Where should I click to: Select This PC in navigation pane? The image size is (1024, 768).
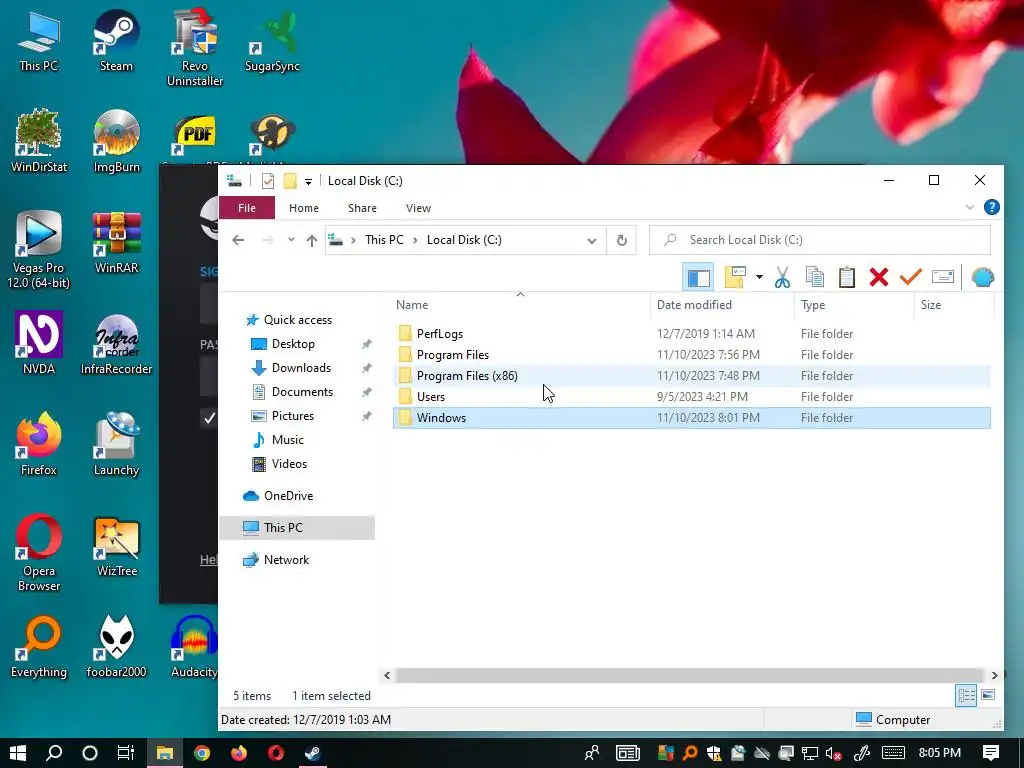(297, 528)
